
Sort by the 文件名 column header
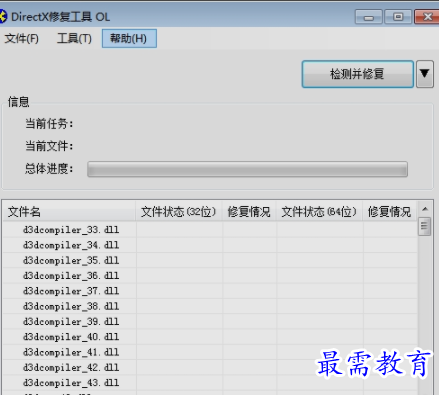tap(69, 211)
